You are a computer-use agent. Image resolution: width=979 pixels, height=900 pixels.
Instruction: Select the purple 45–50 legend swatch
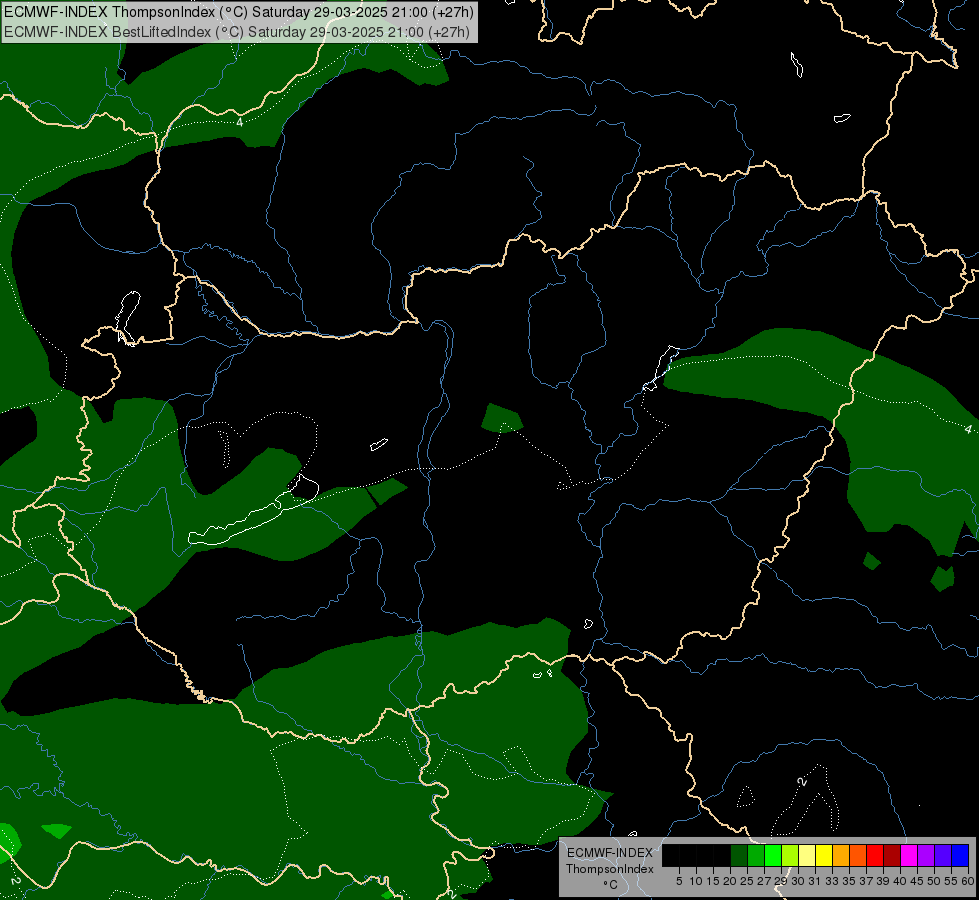pos(926,855)
